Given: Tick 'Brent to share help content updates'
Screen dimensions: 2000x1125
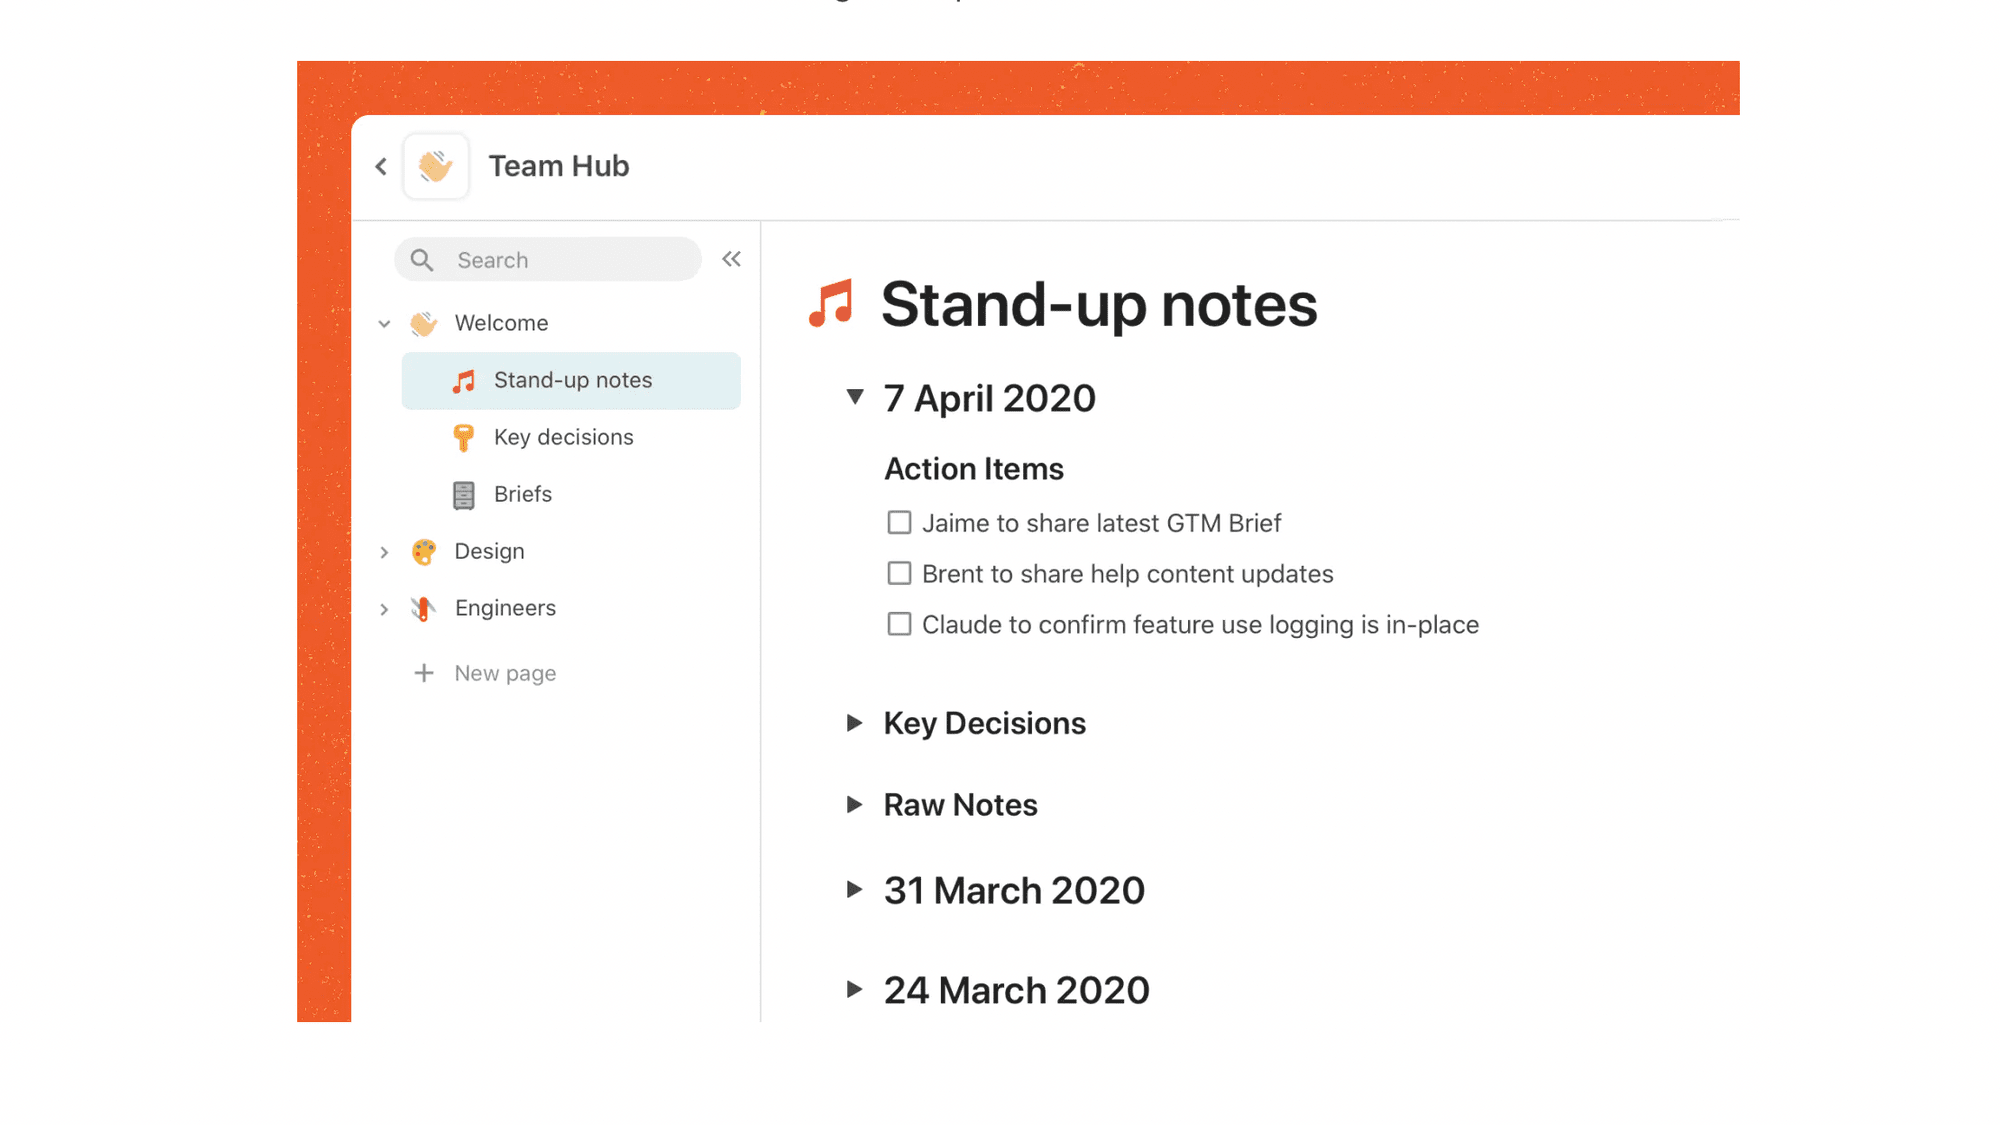Looking at the screenshot, I should pyautogui.click(x=899, y=574).
